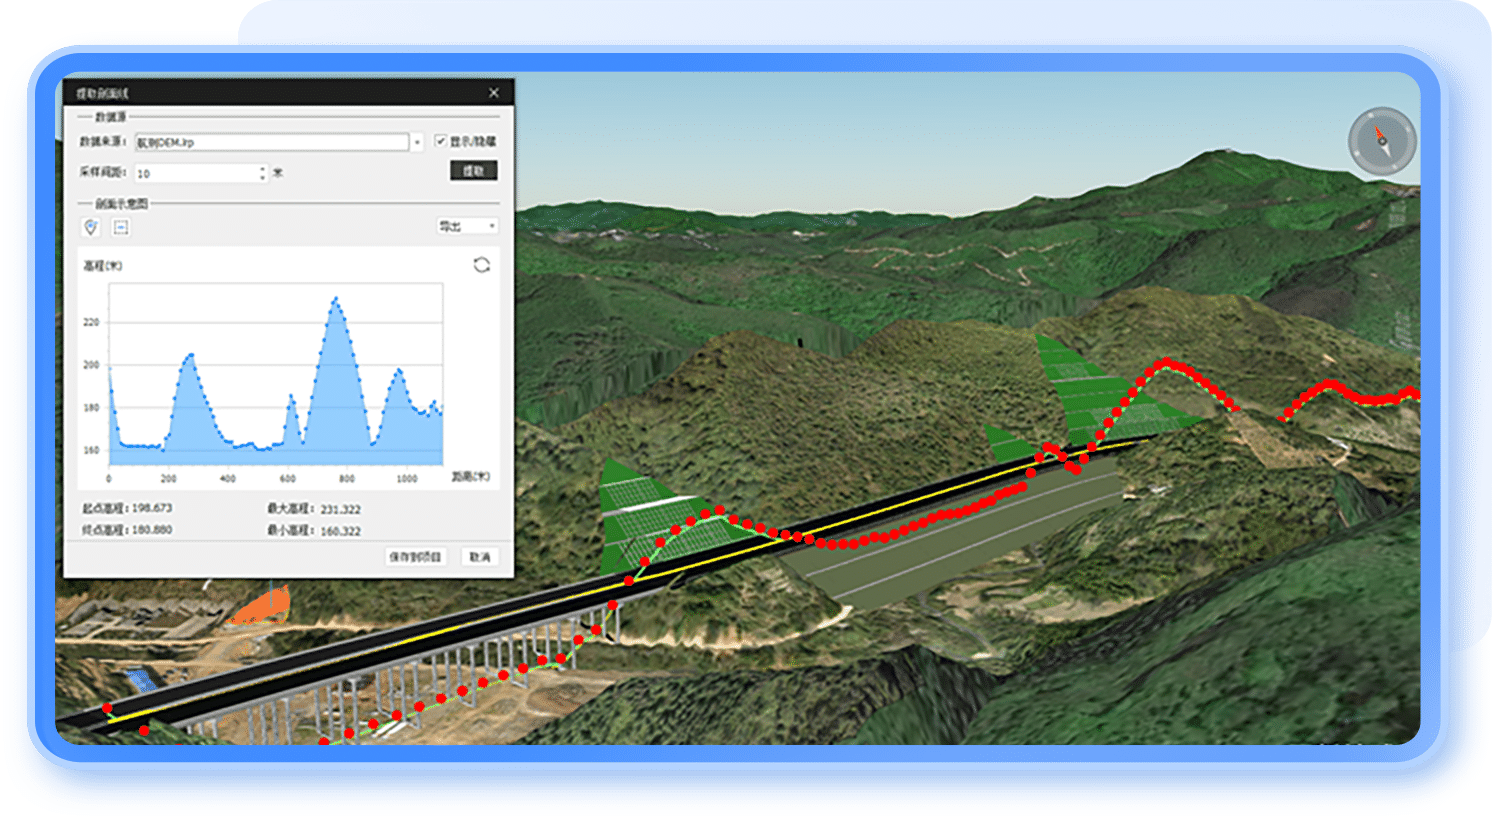
Task: Close the profile extraction dialog
Action: (494, 93)
